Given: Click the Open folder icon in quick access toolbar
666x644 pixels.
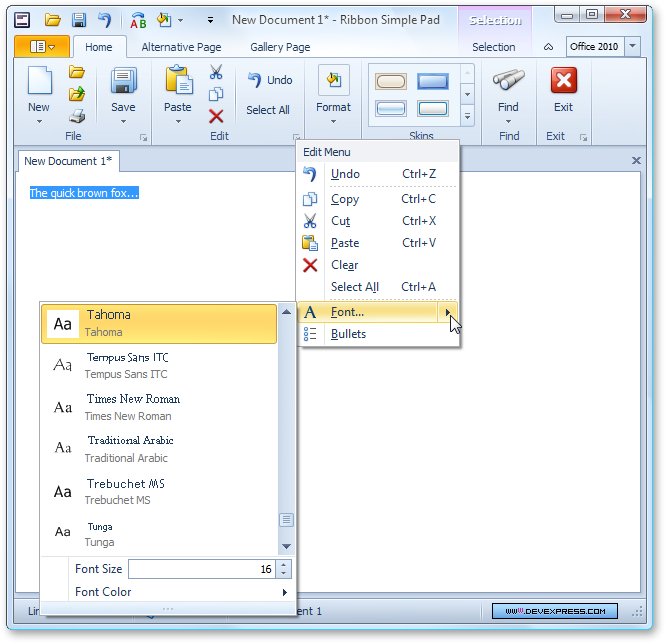Looking at the screenshot, I should point(53,20).
